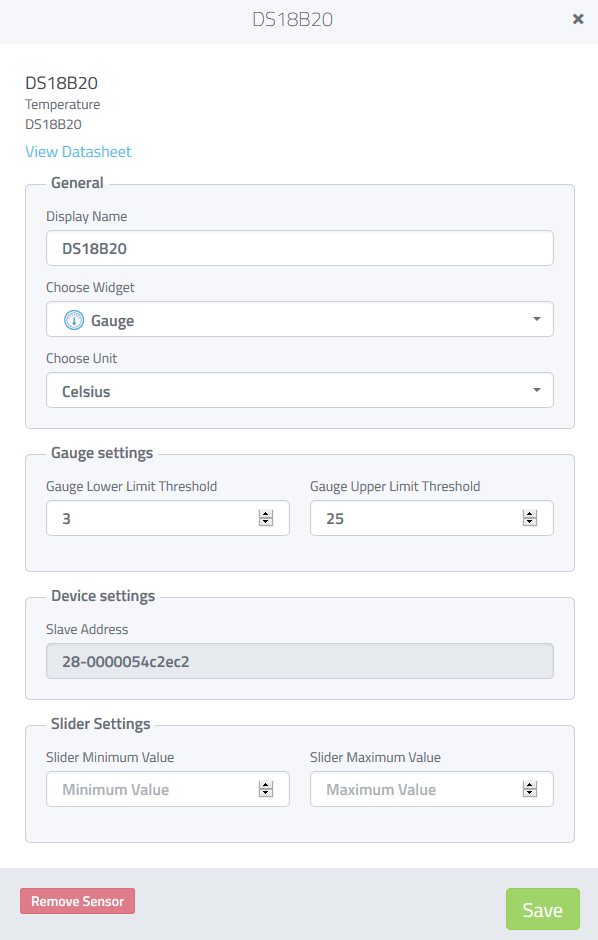Decrement the Slider Minimum Value spinner
The width and height of the screenshot is (598, 940).
coord(266,793)
